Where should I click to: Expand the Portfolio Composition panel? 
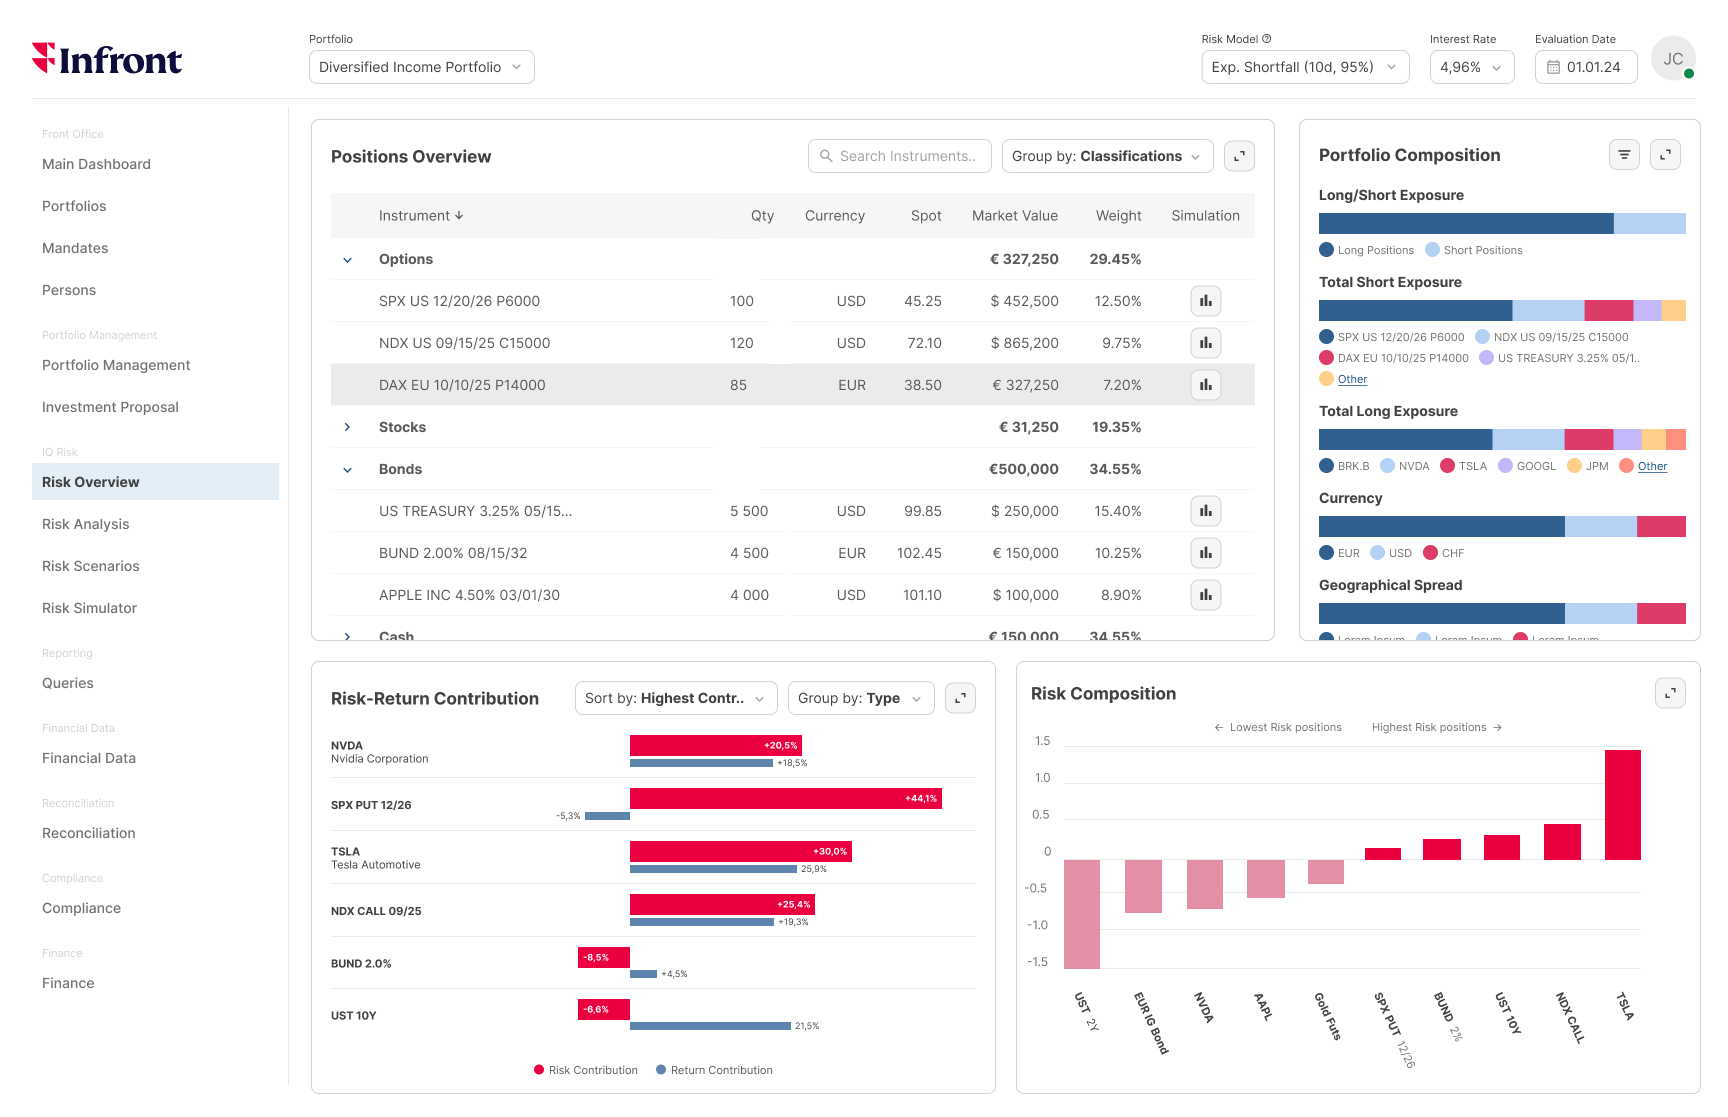click(x=1665, y=155)
